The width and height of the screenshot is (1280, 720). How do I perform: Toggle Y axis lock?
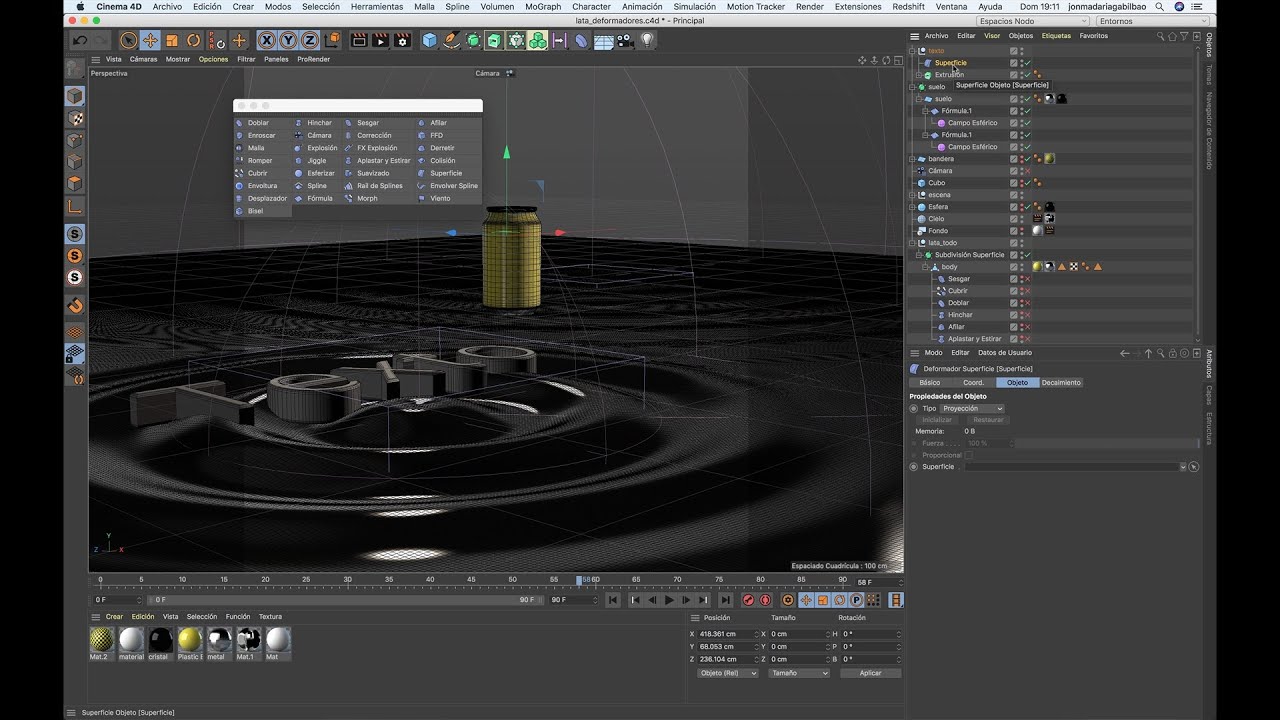(x=288, y=41)
